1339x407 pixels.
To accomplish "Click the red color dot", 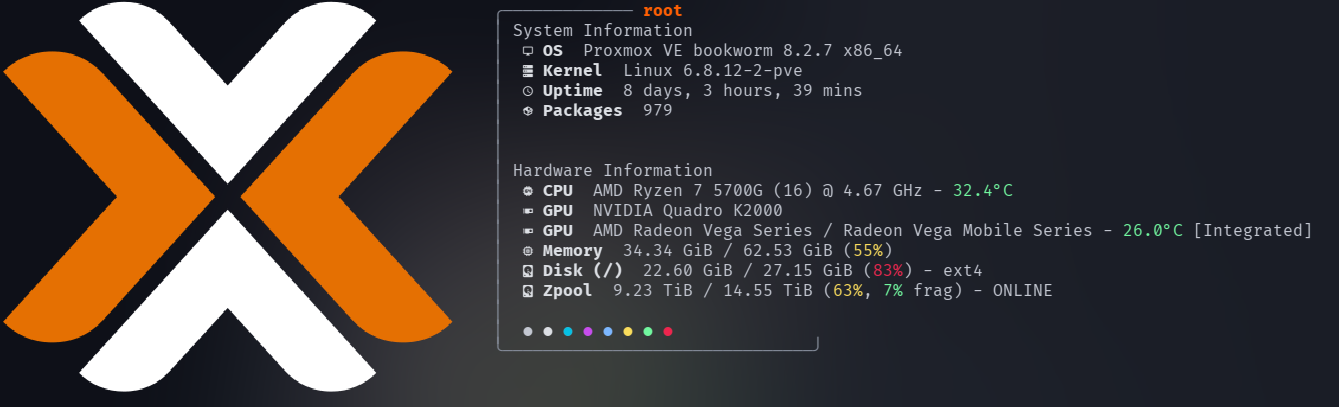I will tap(668, 331).
